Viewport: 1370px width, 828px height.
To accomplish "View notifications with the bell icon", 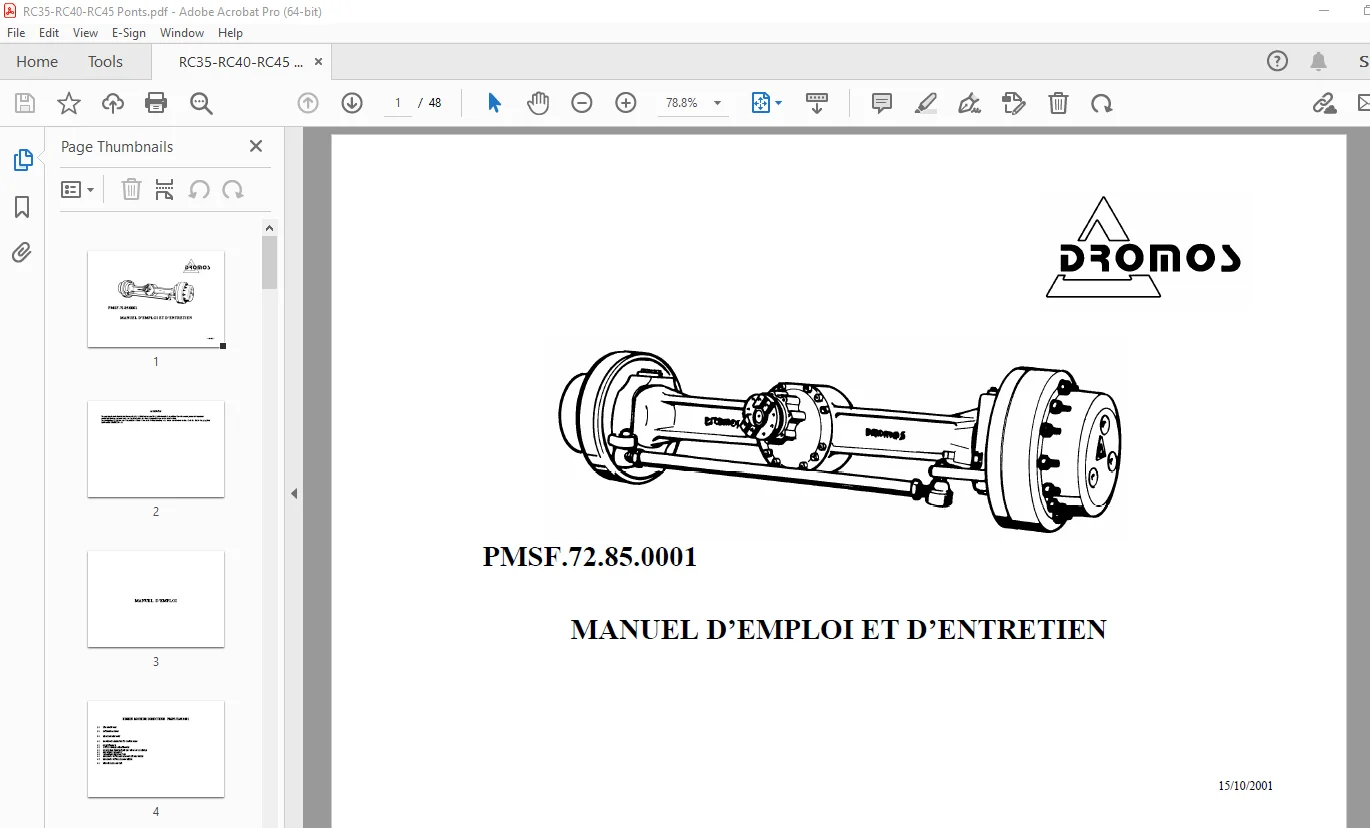I will pos(1319,62).
